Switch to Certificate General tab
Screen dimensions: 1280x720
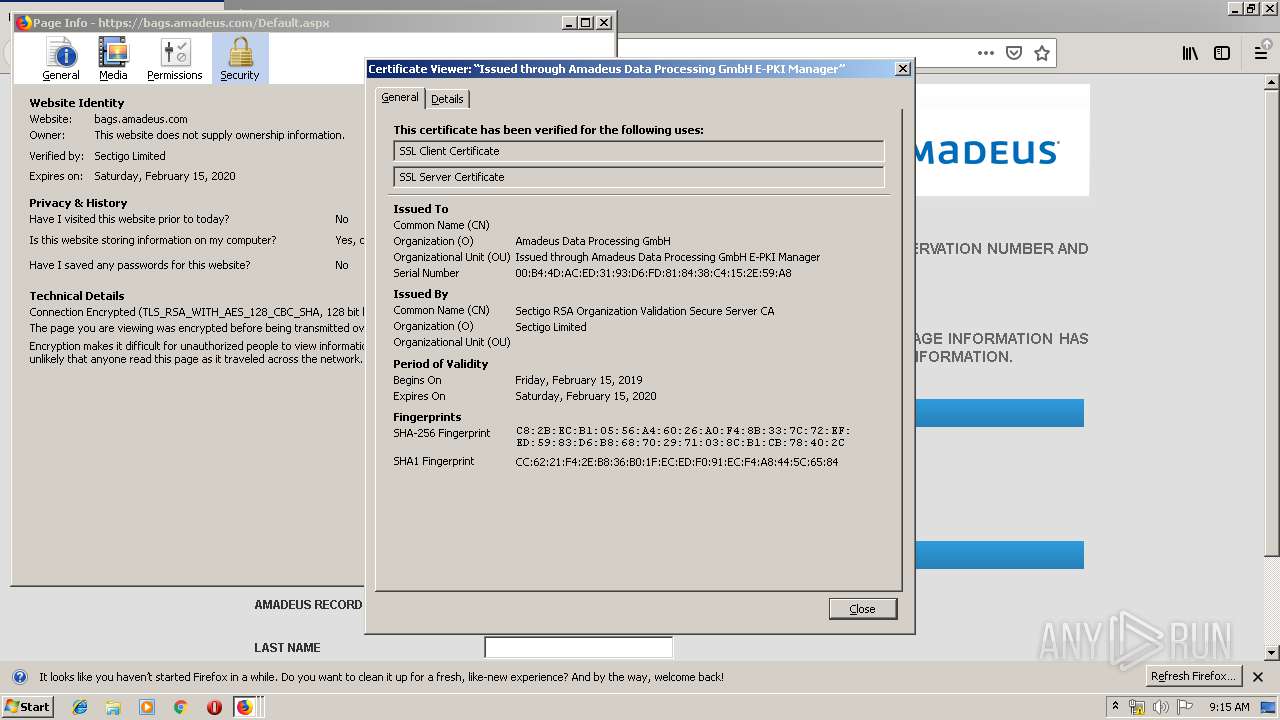(x=400, y=97)
